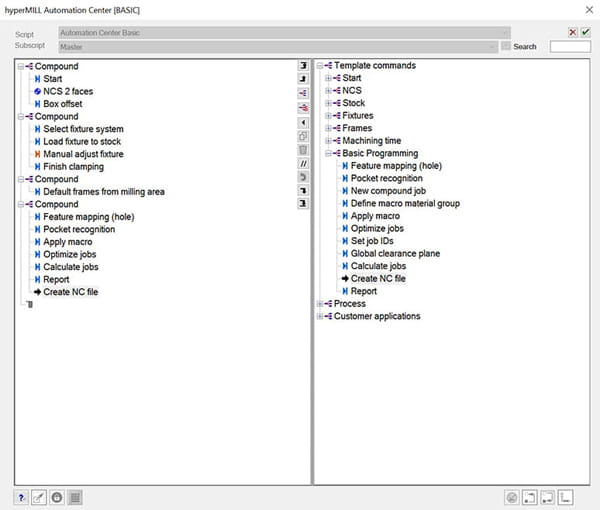Select New compound job template command

tap(388, 191)
